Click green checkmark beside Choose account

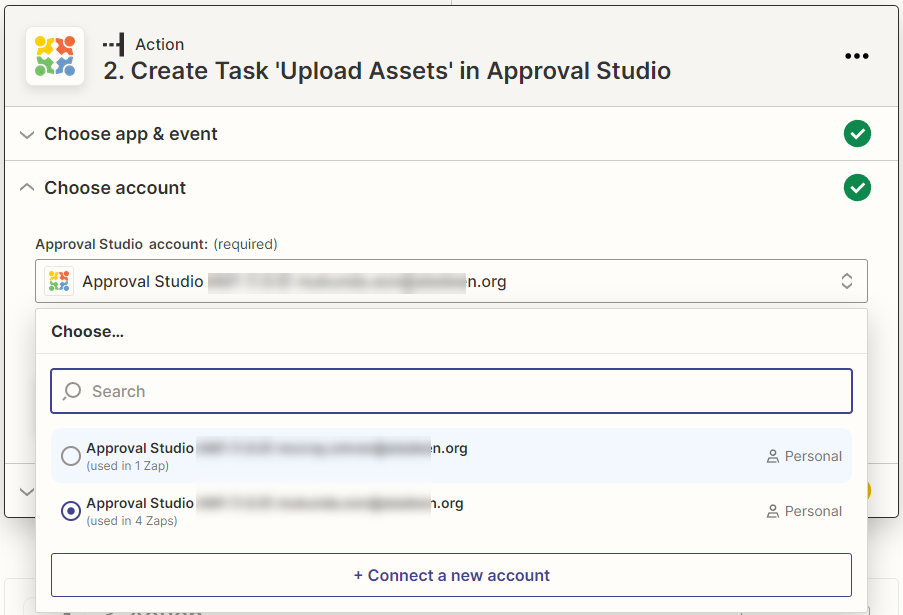856,188
